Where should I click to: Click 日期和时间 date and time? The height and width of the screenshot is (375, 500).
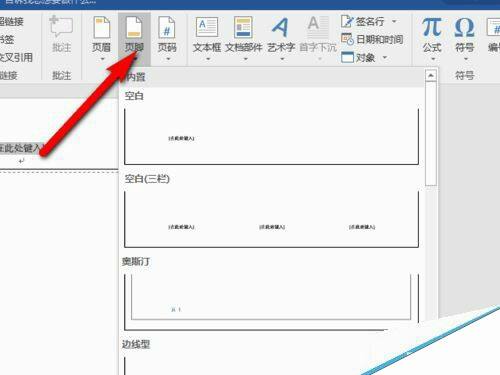tap(372, 39)
